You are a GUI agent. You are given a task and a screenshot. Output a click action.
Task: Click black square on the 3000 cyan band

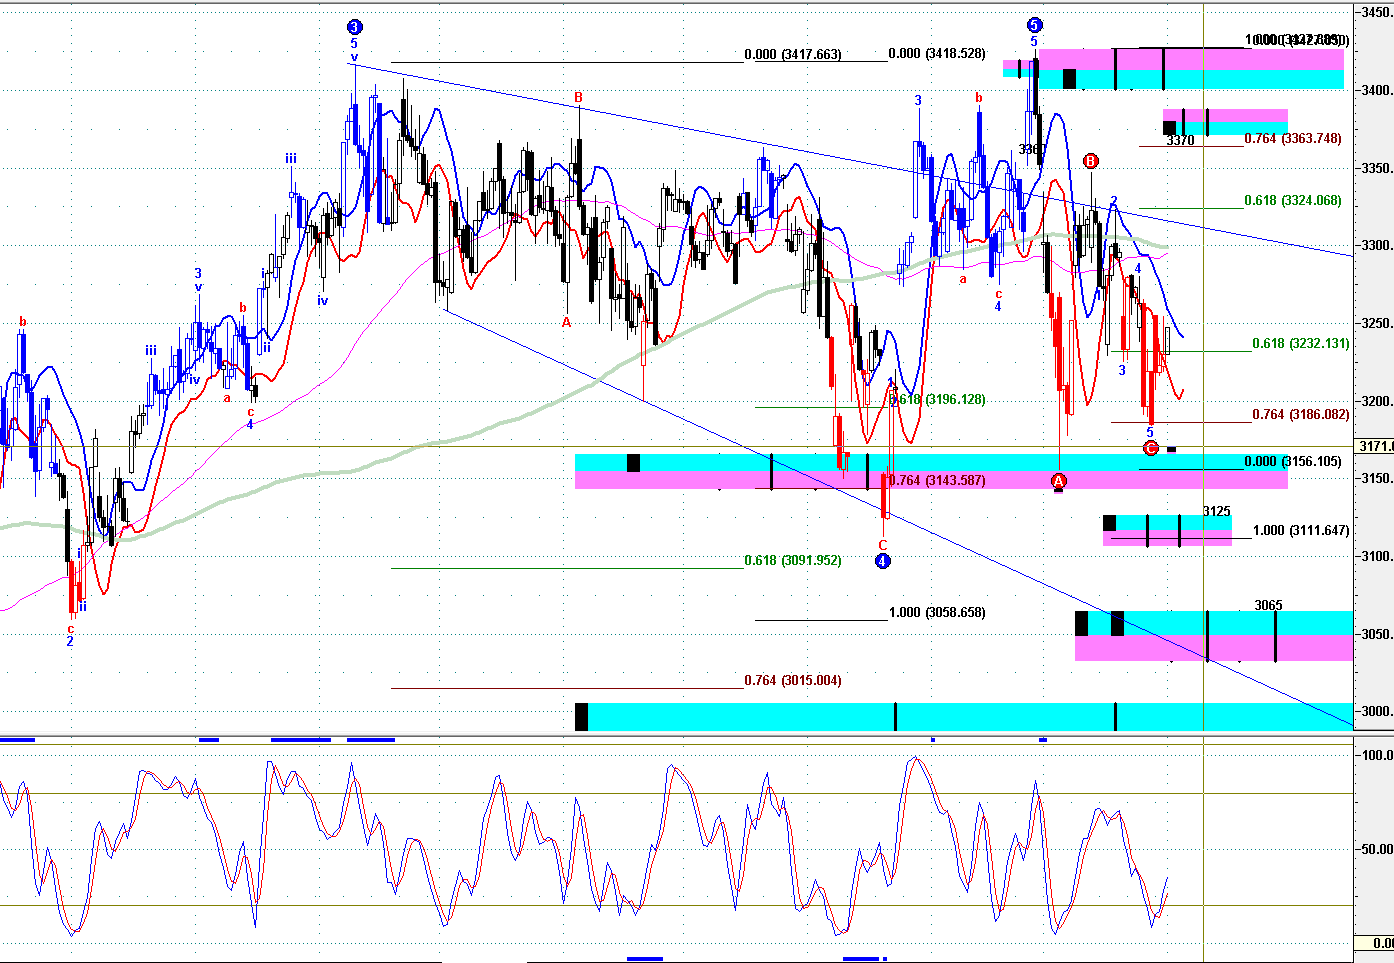[x=582, y=717]
